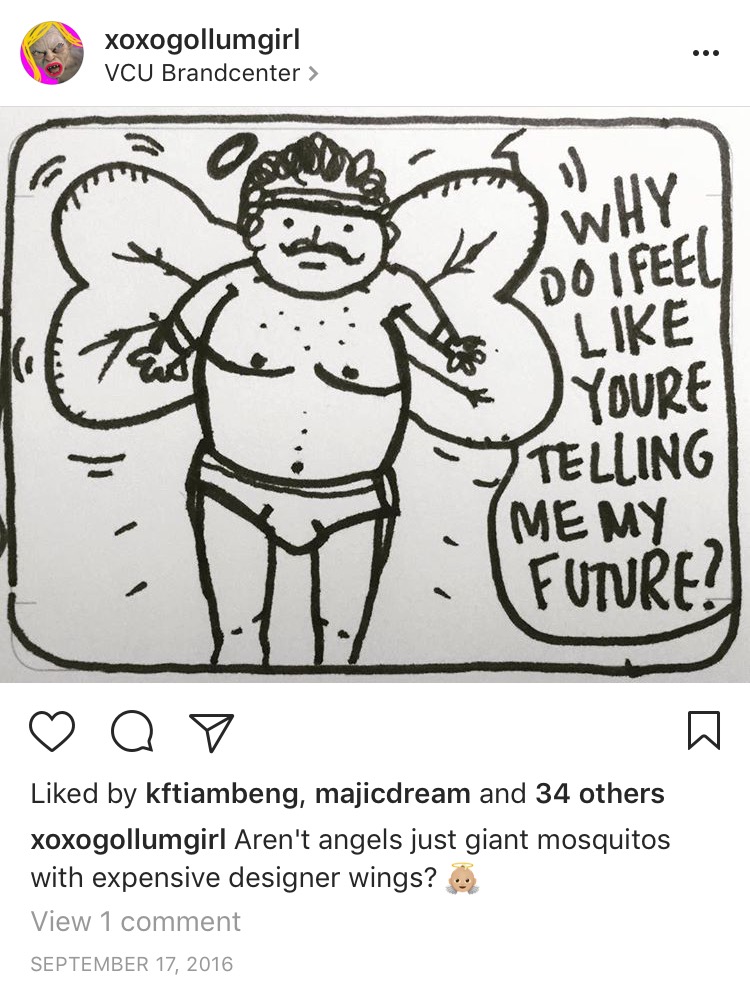Click View 1 comment
Image resolution: width=750 pixels, height=1006 pixels.
pos(135,922)
